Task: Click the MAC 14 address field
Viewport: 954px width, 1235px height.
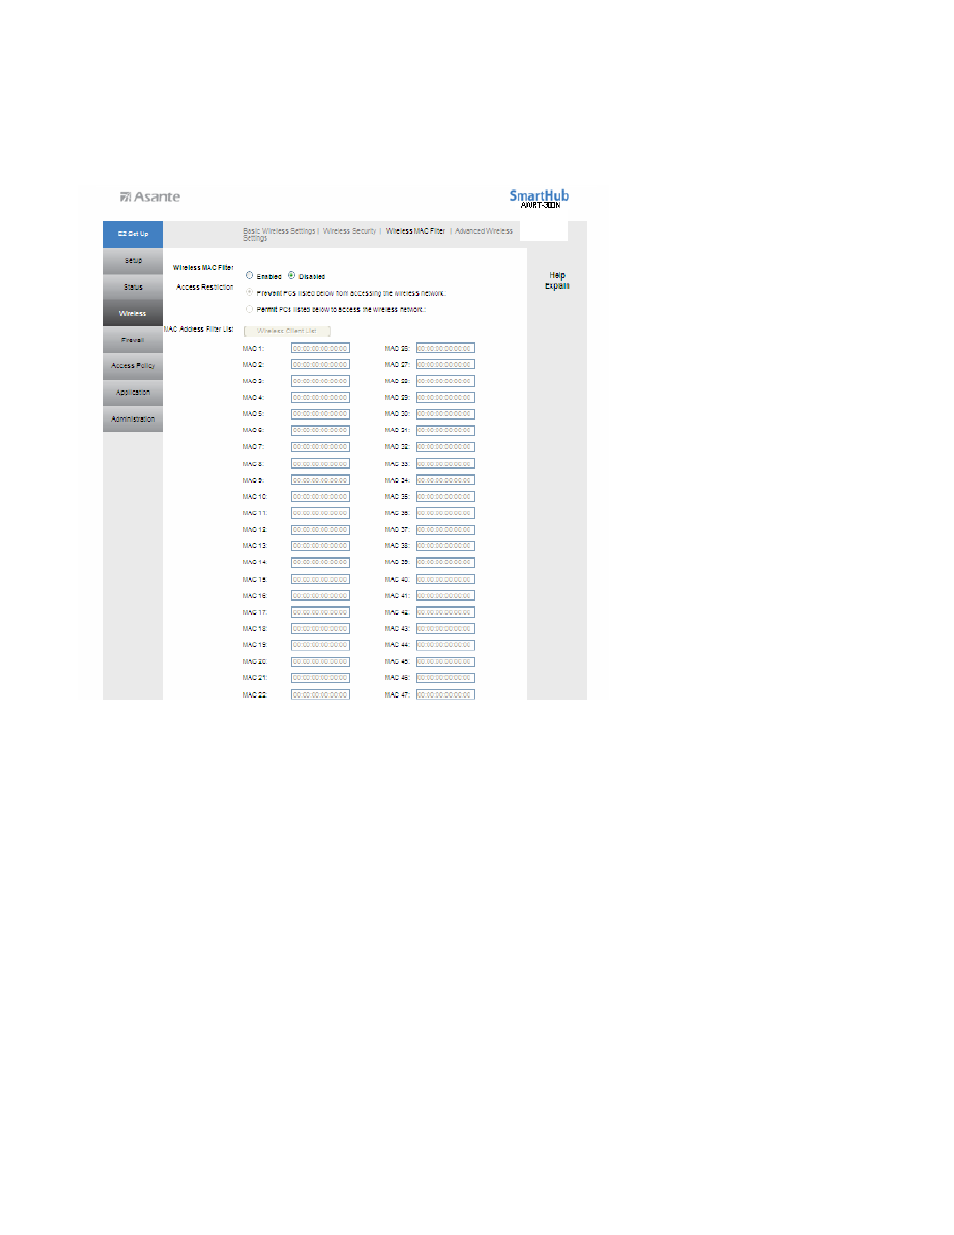Action: tap(320, 563)
